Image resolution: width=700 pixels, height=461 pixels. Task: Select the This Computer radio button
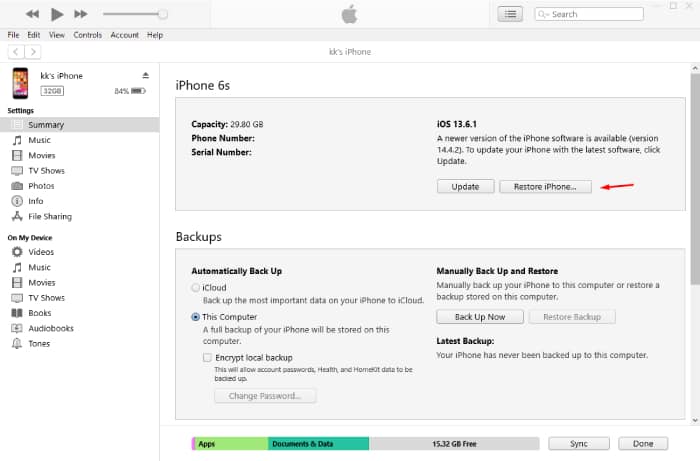pos(196,317)
